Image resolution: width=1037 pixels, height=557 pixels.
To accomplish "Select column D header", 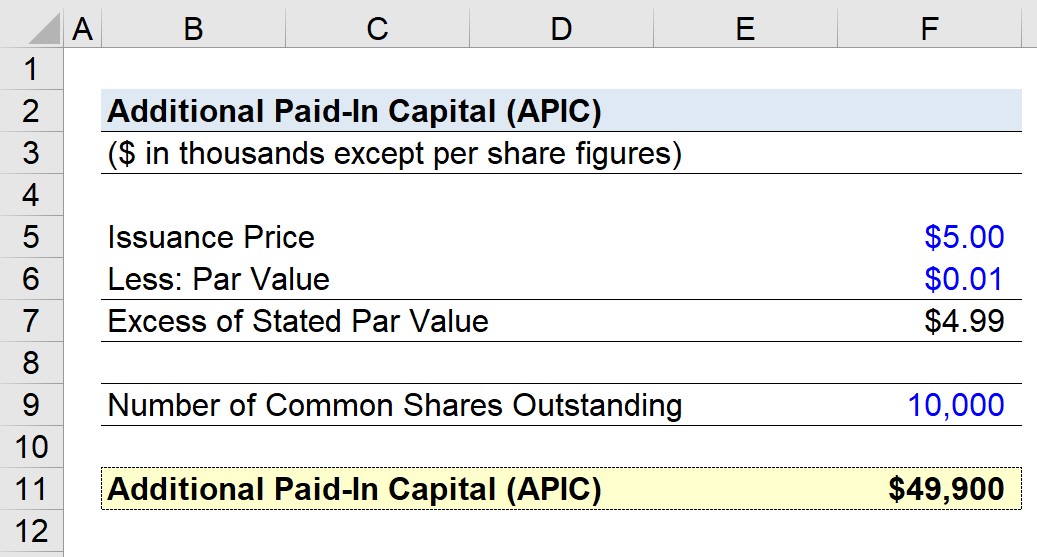I will 561,31.
